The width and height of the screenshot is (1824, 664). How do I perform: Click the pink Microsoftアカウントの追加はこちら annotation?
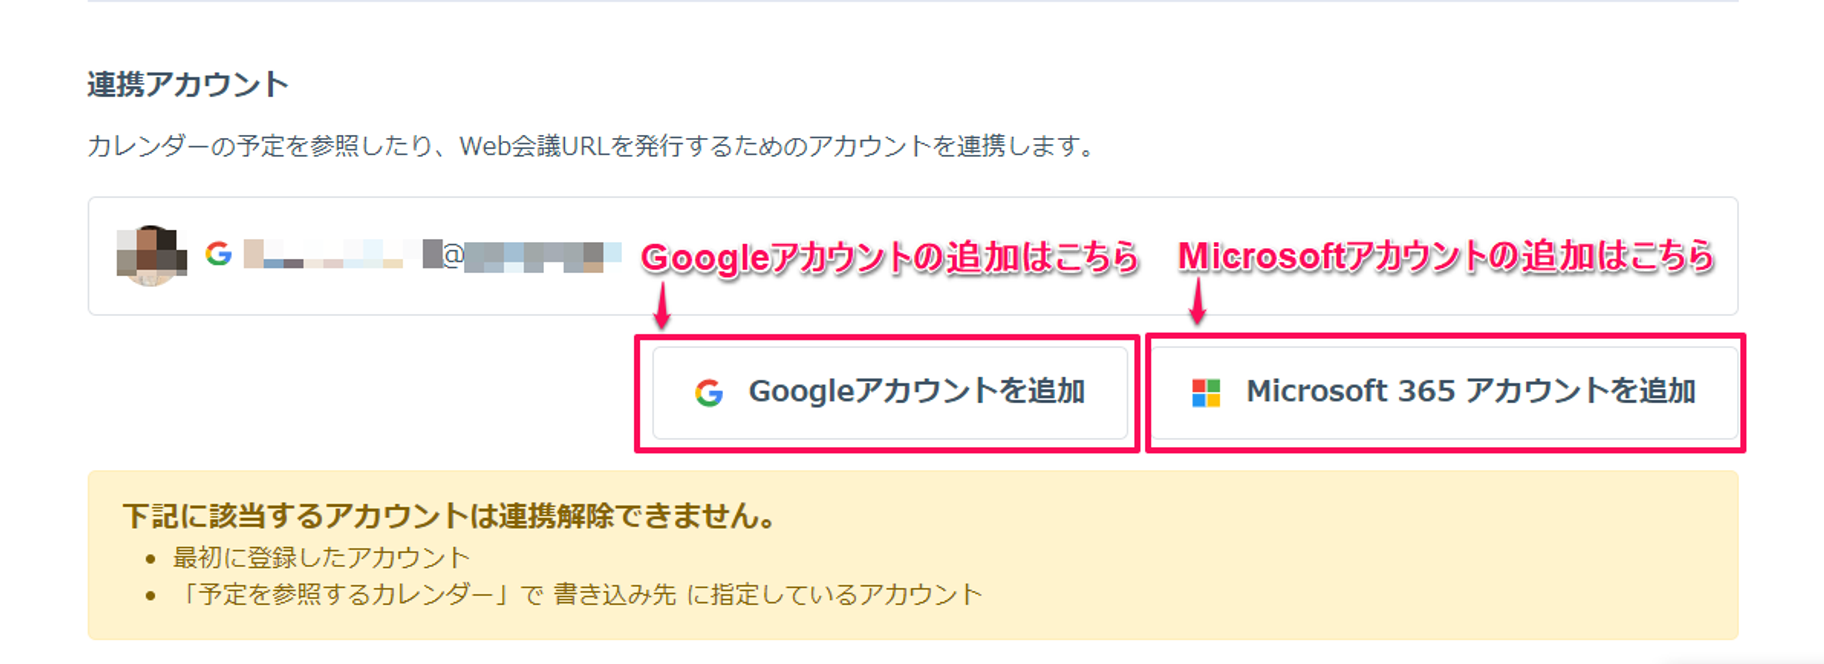tap(1446, 257)
